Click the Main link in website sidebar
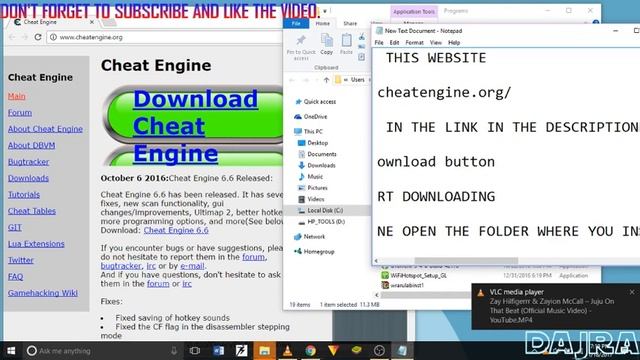The height and width of the screenshot is (360, 640). (16, 96)
